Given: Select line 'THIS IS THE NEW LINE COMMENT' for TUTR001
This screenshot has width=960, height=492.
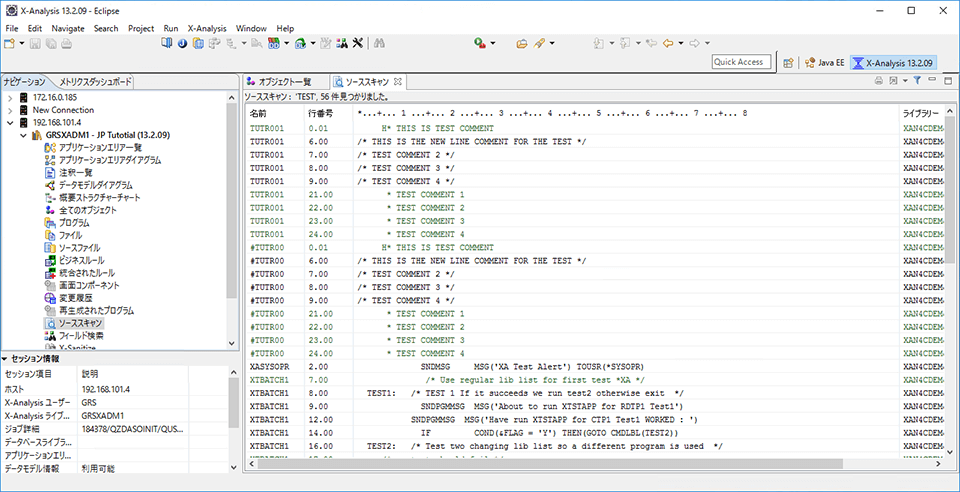Looking at the screenshot, I should (x=472, y=141).
